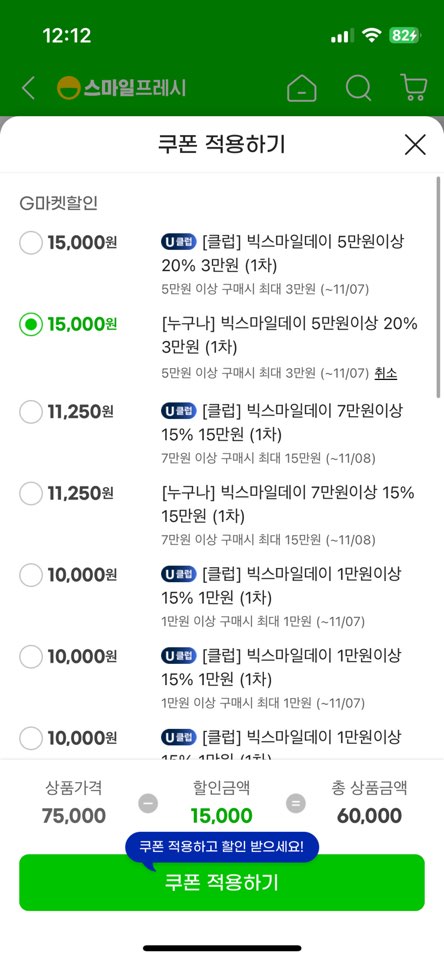This screenshot has width=444, height=961.
Task: Tap the blue coupon tooltip bubble
Action: [222, 847]
